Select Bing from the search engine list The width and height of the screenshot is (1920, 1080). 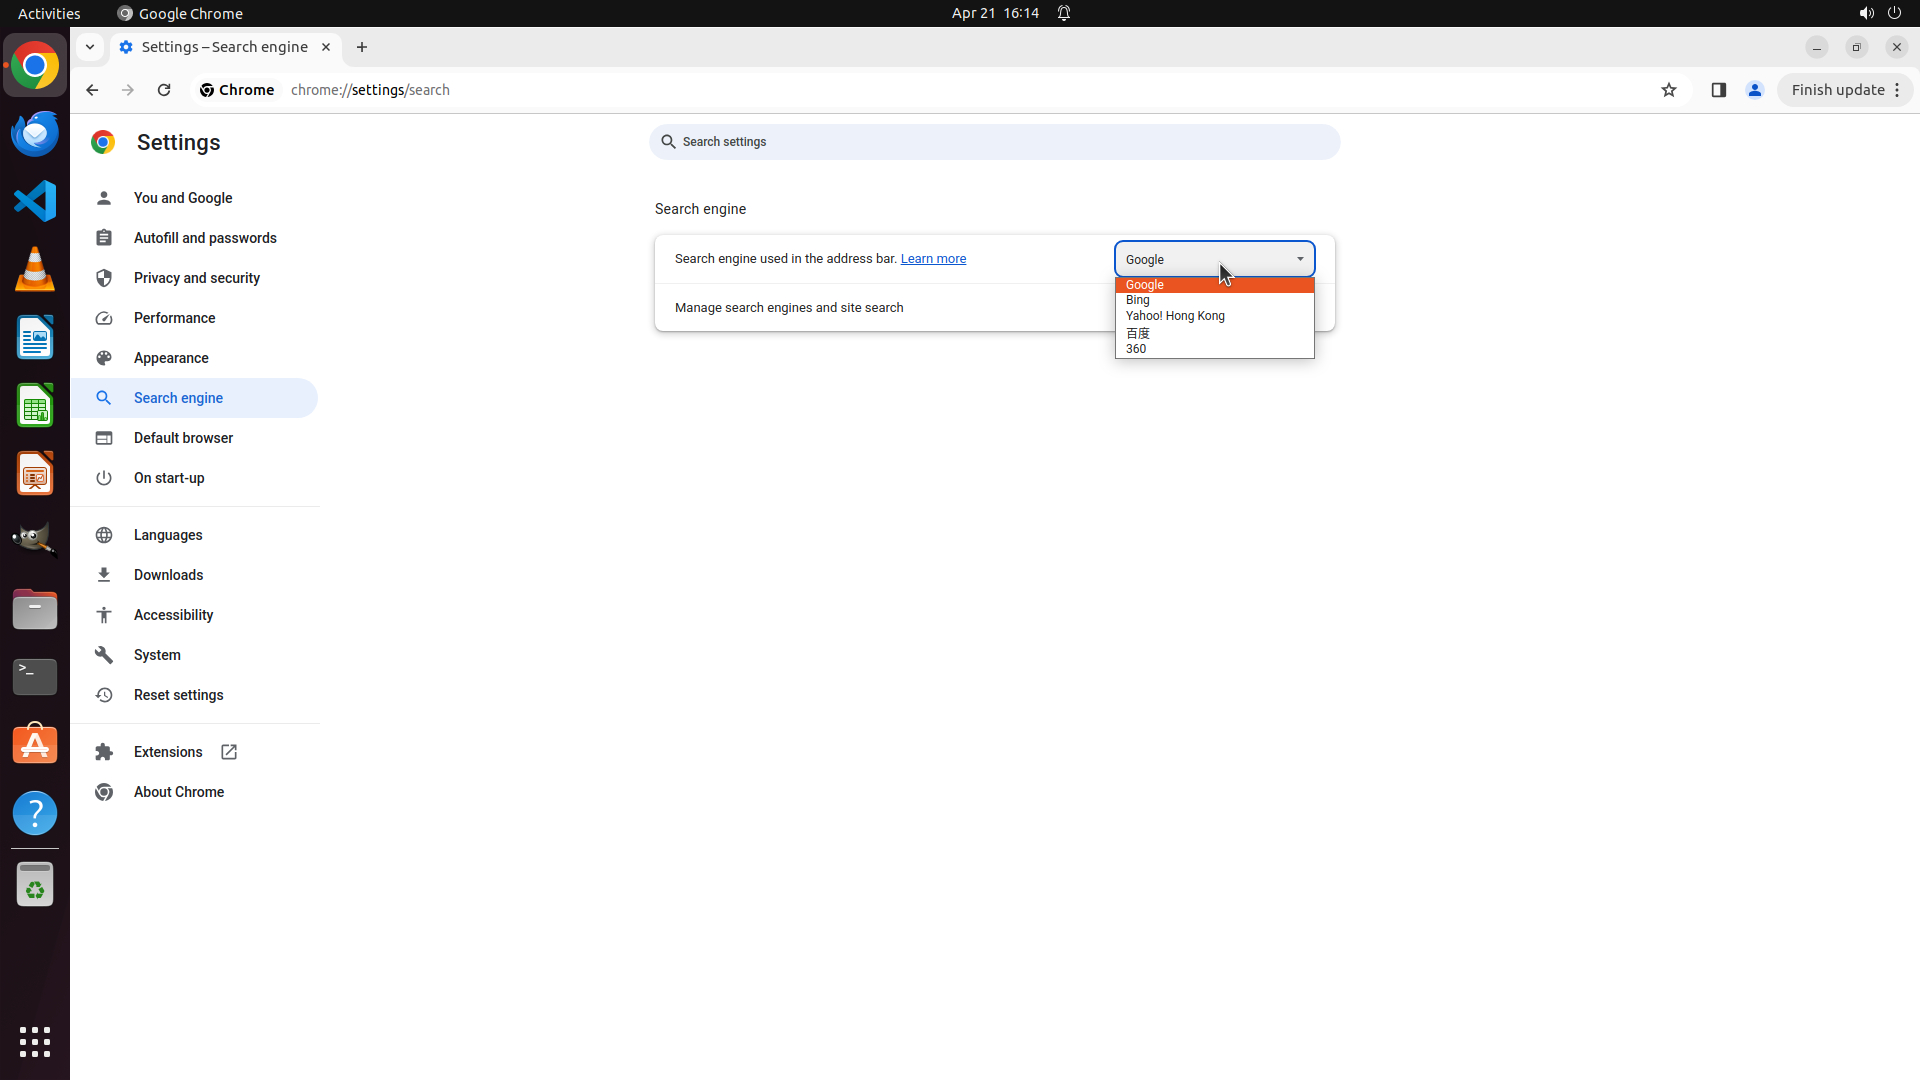[x=1138, y=300]
